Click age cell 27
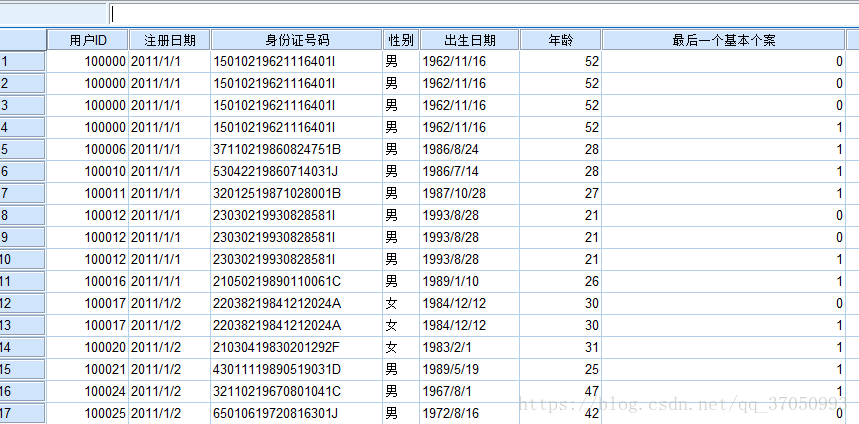859x424 pixels. click(560, 193)
